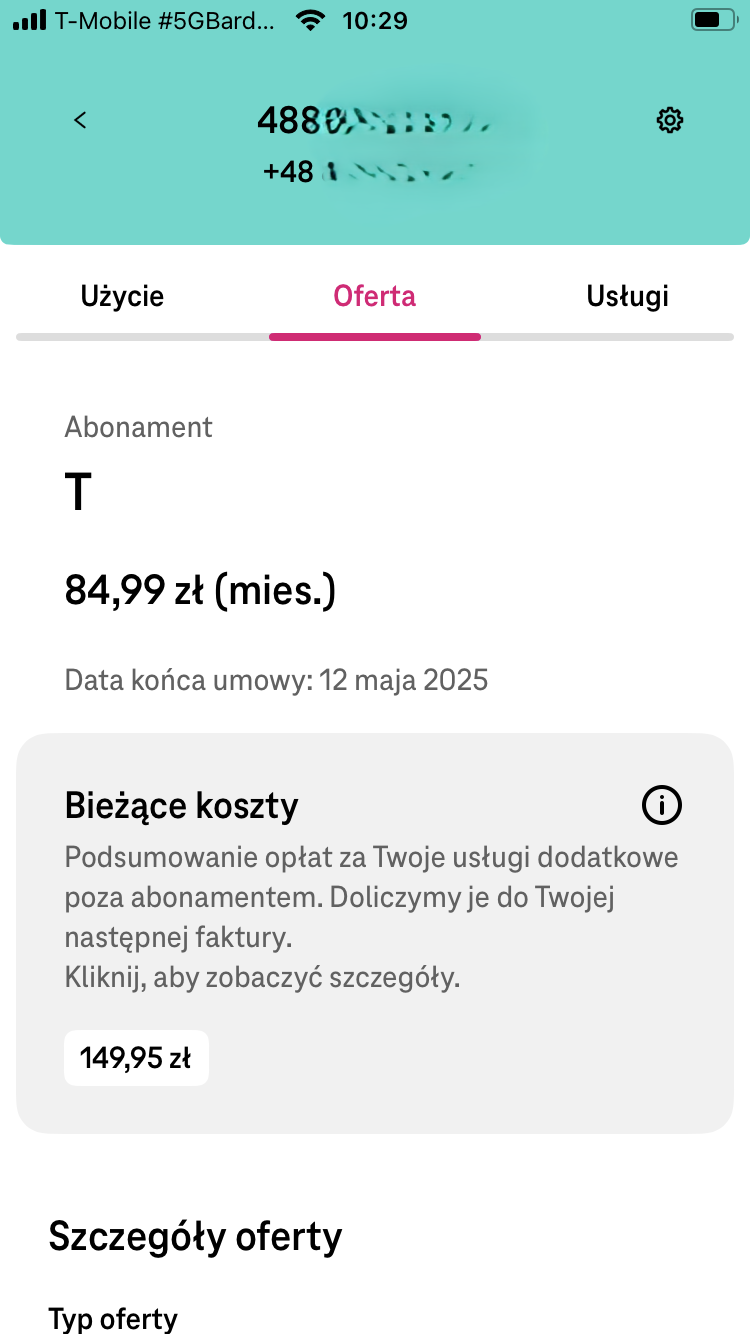Tap the Typ oferty label
This screenshot has width=750, height=1334.
pyautogui.click(x=113, y=1319)
